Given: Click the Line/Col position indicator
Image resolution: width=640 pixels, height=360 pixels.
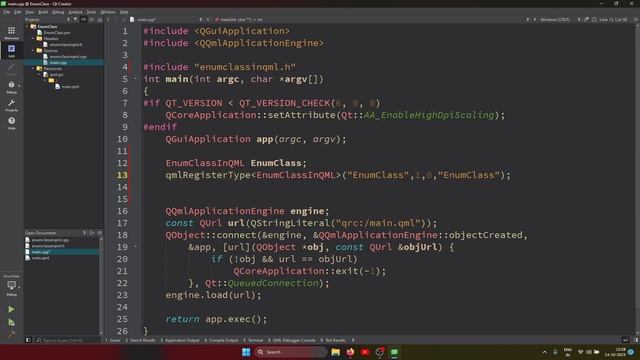Looking at the screenshot, I should pyautogui.click(x=613, y=20).
